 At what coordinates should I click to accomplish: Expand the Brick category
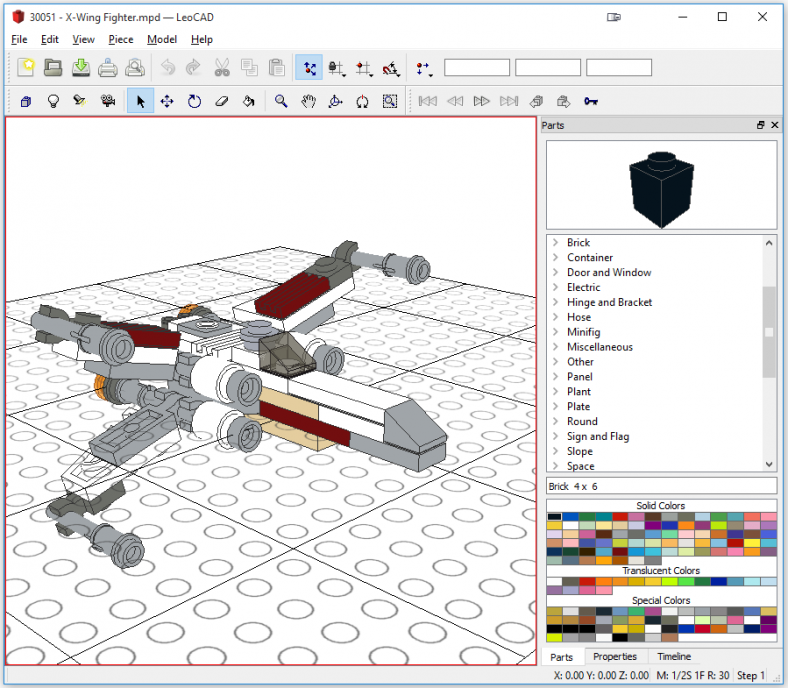pos(555,242)
